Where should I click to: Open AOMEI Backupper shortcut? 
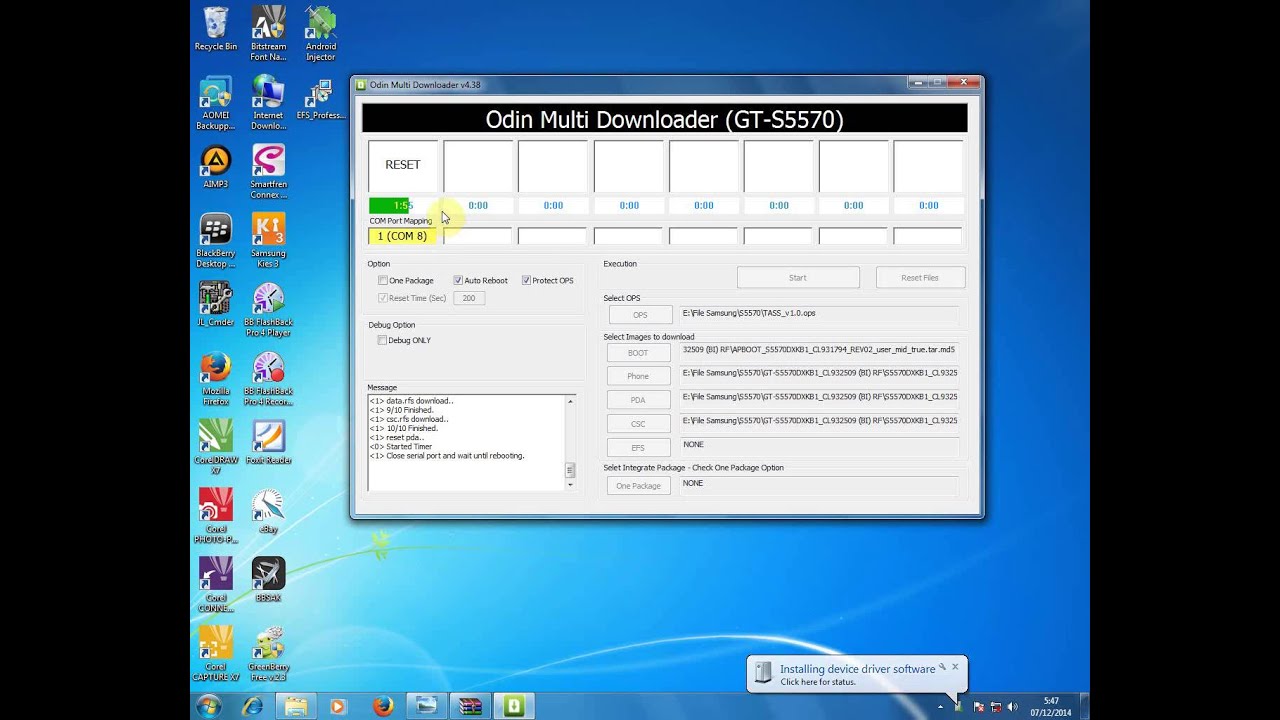tap(216, 102)
